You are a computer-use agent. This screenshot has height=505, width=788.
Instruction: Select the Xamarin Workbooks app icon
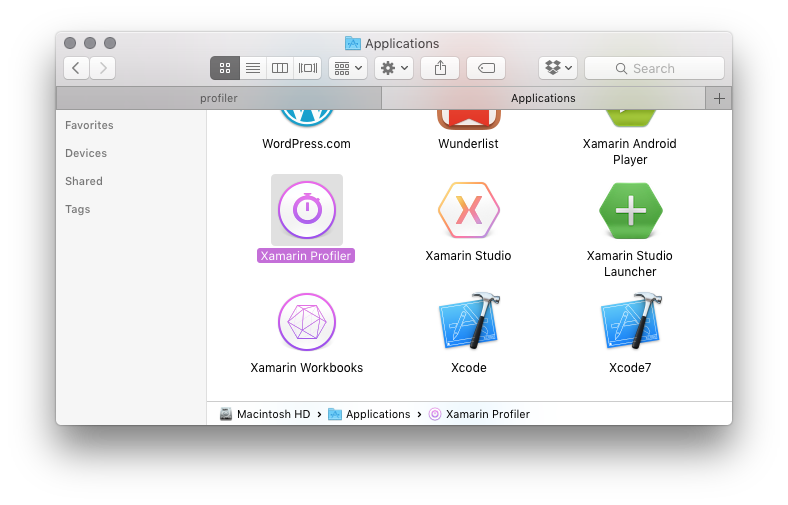point(307,322)
